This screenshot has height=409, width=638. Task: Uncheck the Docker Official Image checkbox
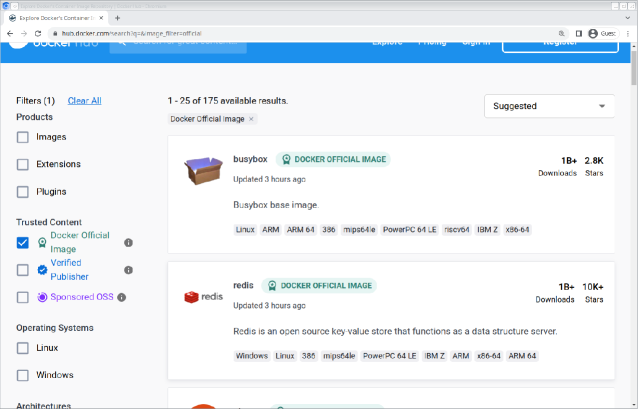(x=23, y=243)
